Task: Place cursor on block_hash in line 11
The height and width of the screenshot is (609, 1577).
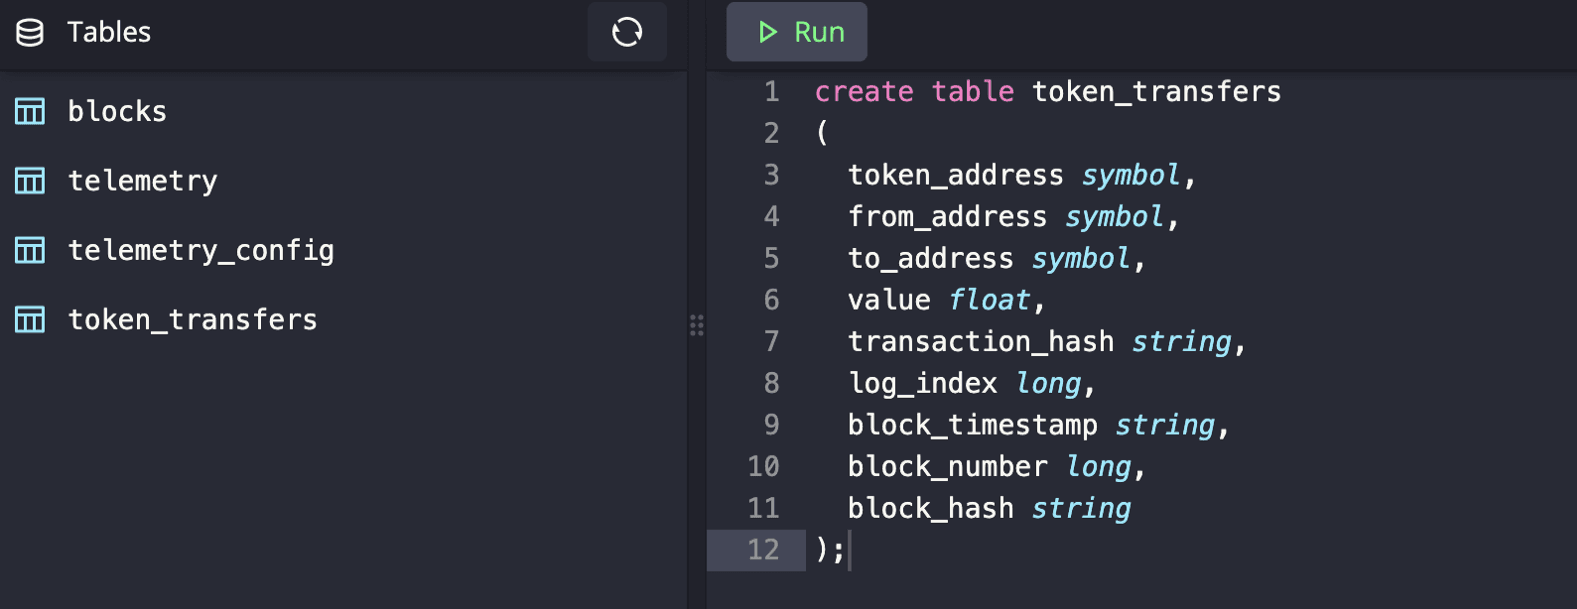Action: (930, 509)
